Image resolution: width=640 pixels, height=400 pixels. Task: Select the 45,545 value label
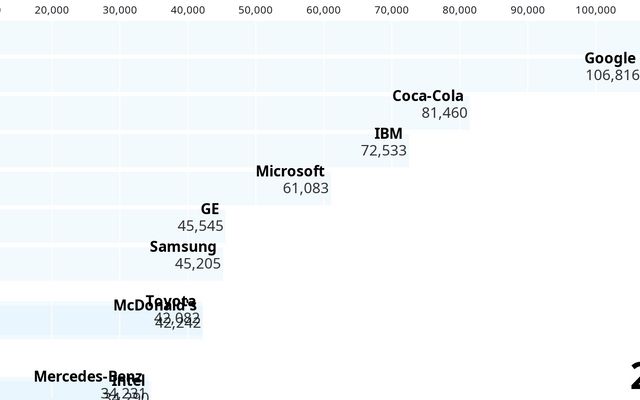(x=200, y=226)
